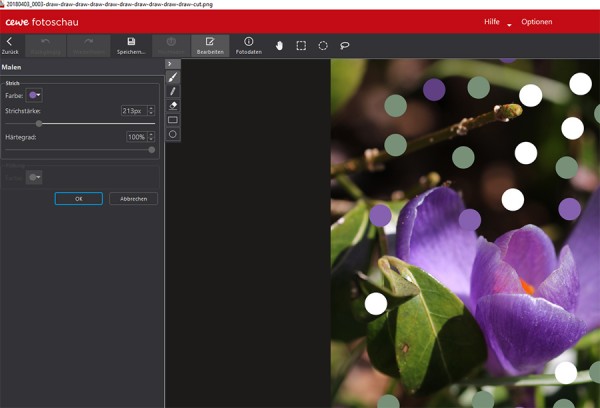Open the Farbe color dropdown
Screen dimensions: 600x408
34,95
